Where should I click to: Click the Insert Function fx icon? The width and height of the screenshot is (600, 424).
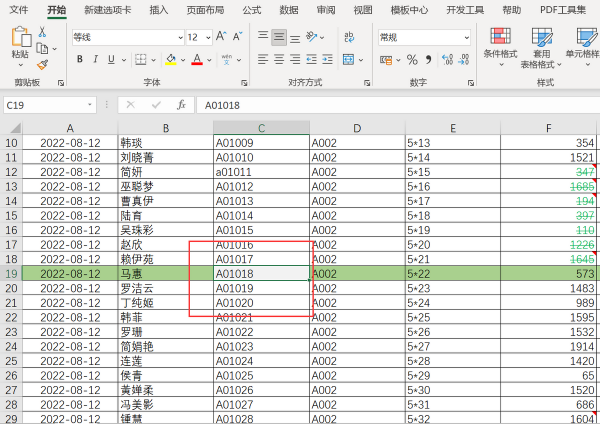pos(181,105)
